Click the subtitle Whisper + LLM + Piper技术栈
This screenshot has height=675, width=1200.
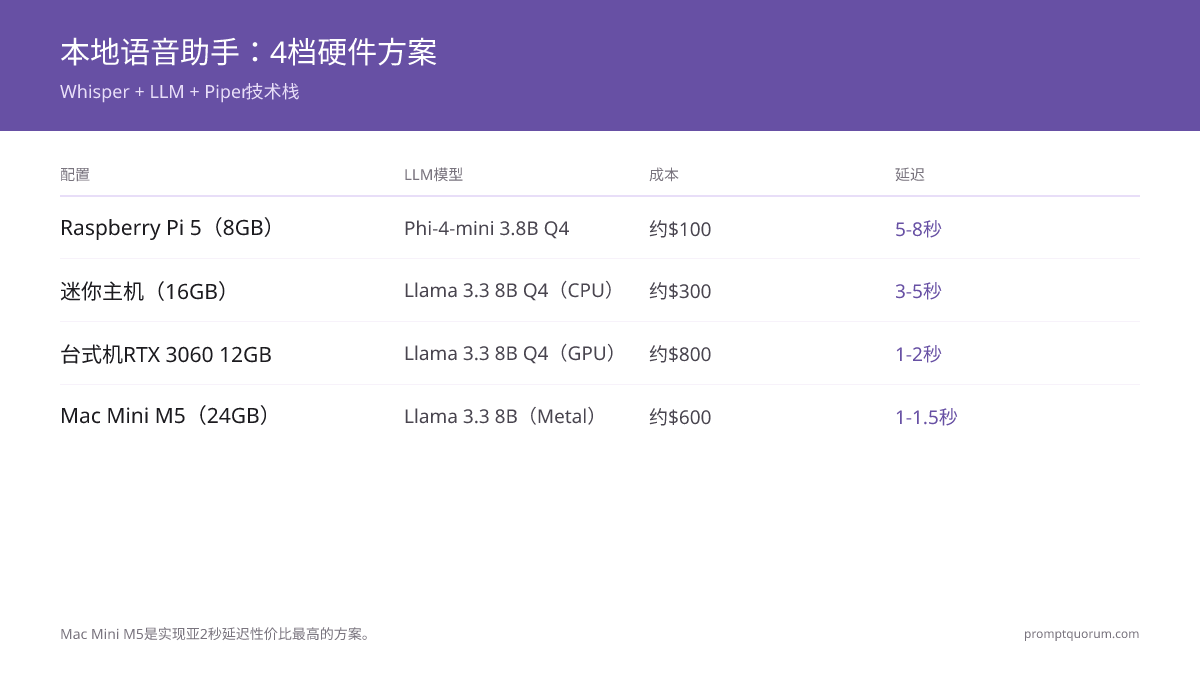180,92
